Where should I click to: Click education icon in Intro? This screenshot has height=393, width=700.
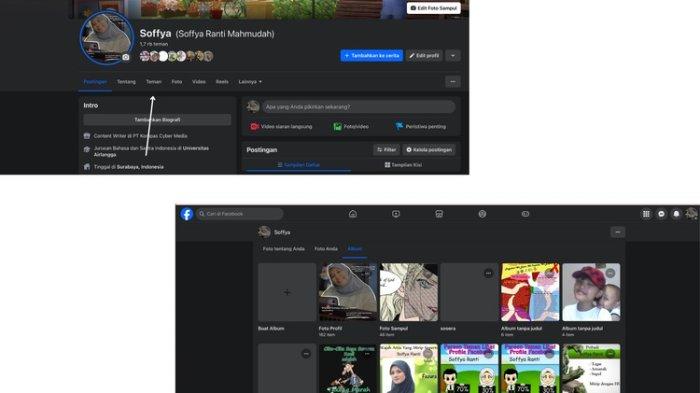click(x=87, y=150)
